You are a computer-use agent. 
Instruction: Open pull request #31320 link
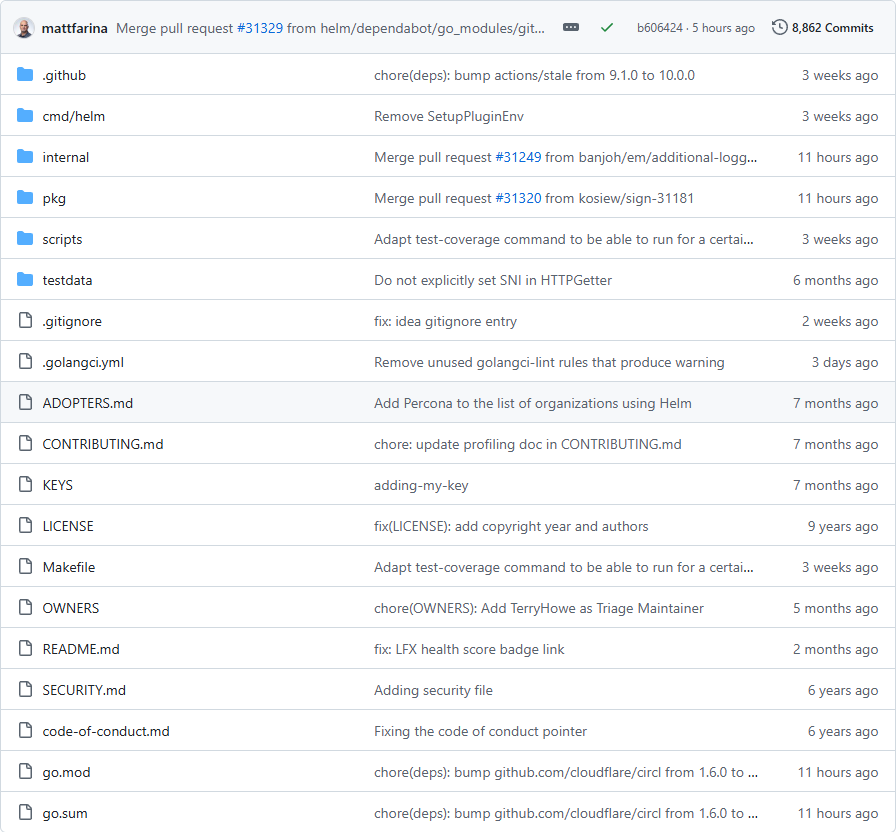point(518,198)
